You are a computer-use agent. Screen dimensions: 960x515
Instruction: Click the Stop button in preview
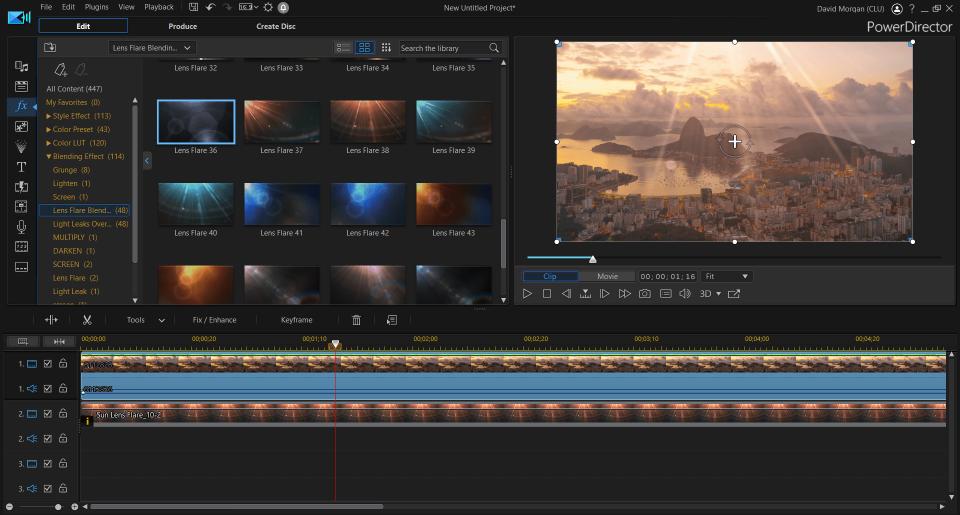547,294
